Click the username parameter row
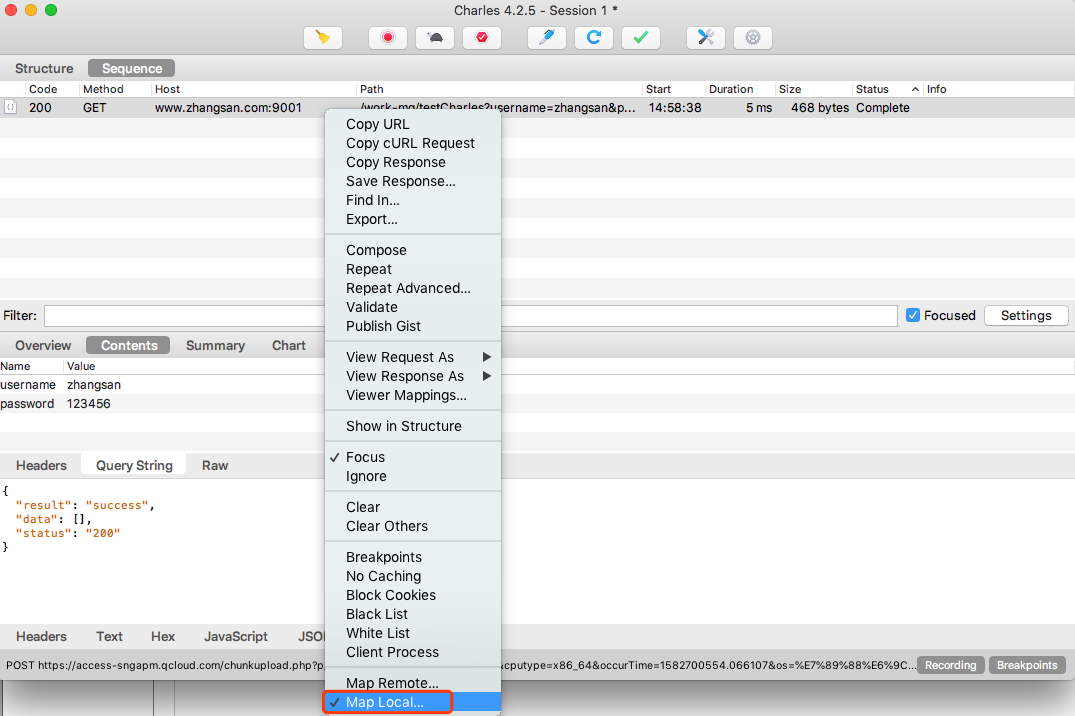The height and width of the screenshot is (716, 1075). (x=538, y=385)
